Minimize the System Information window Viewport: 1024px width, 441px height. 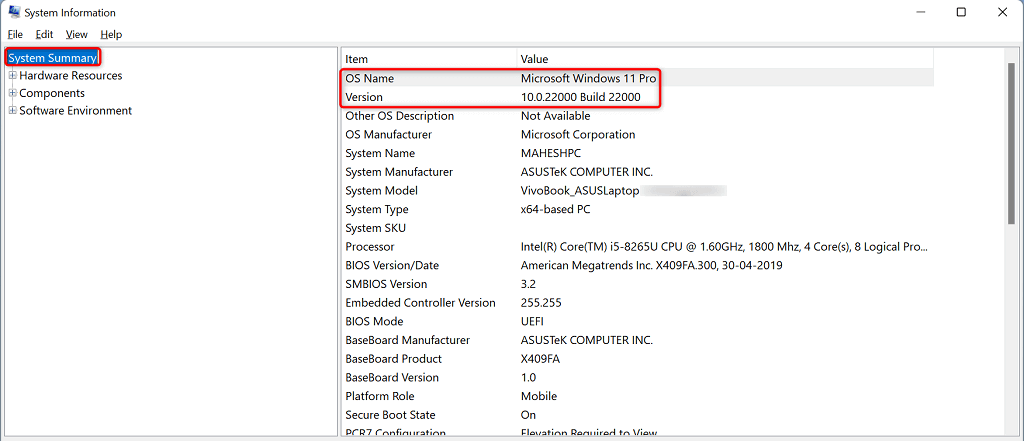(920, 12)
